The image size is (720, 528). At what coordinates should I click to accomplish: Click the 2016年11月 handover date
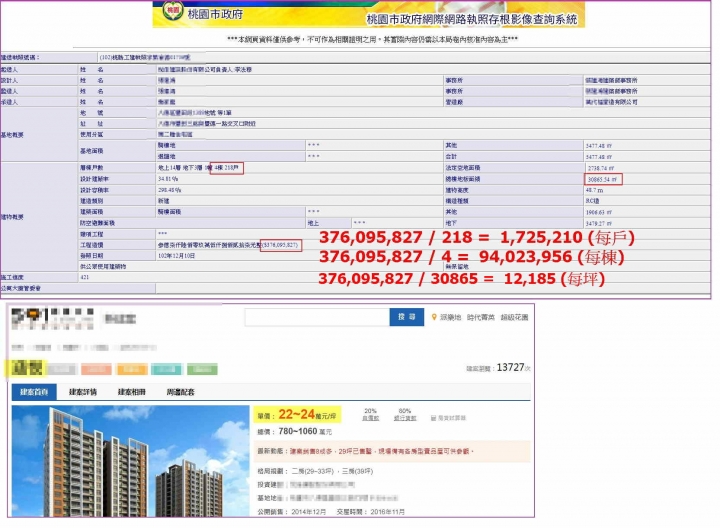pyautogui.click(x=387, y=511)
